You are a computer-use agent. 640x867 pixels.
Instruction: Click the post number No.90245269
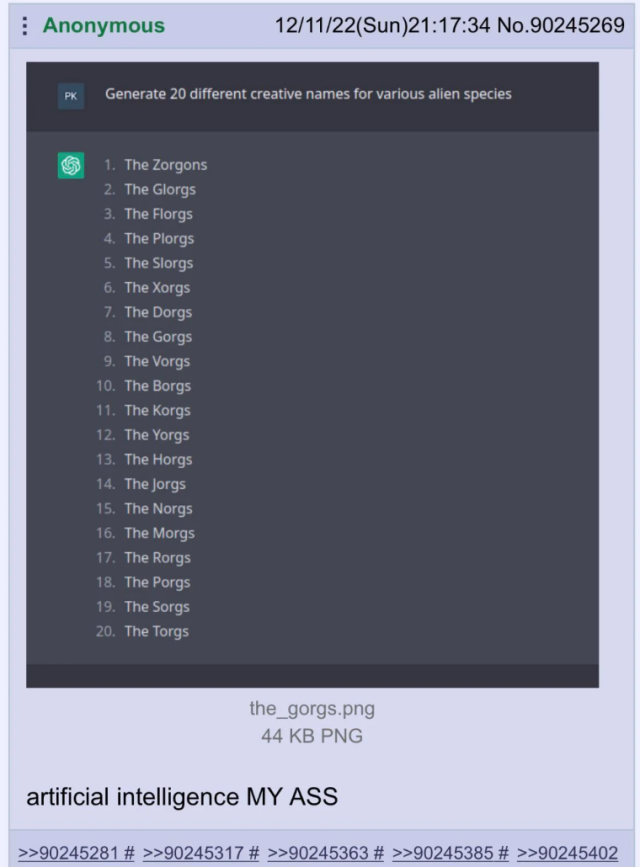click(560, 25)
